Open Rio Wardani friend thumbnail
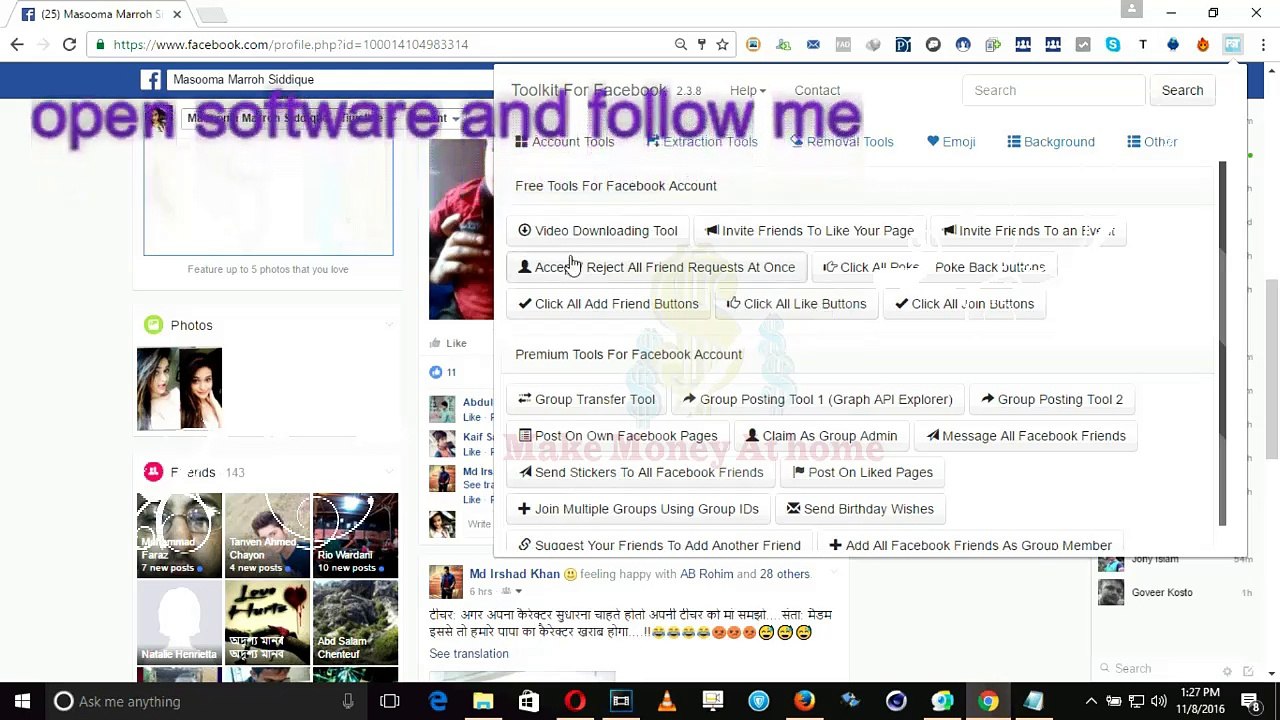Image resolution: width=1280 pixels, height=720 pixels. pyautogui.click(x=355, y=535)
